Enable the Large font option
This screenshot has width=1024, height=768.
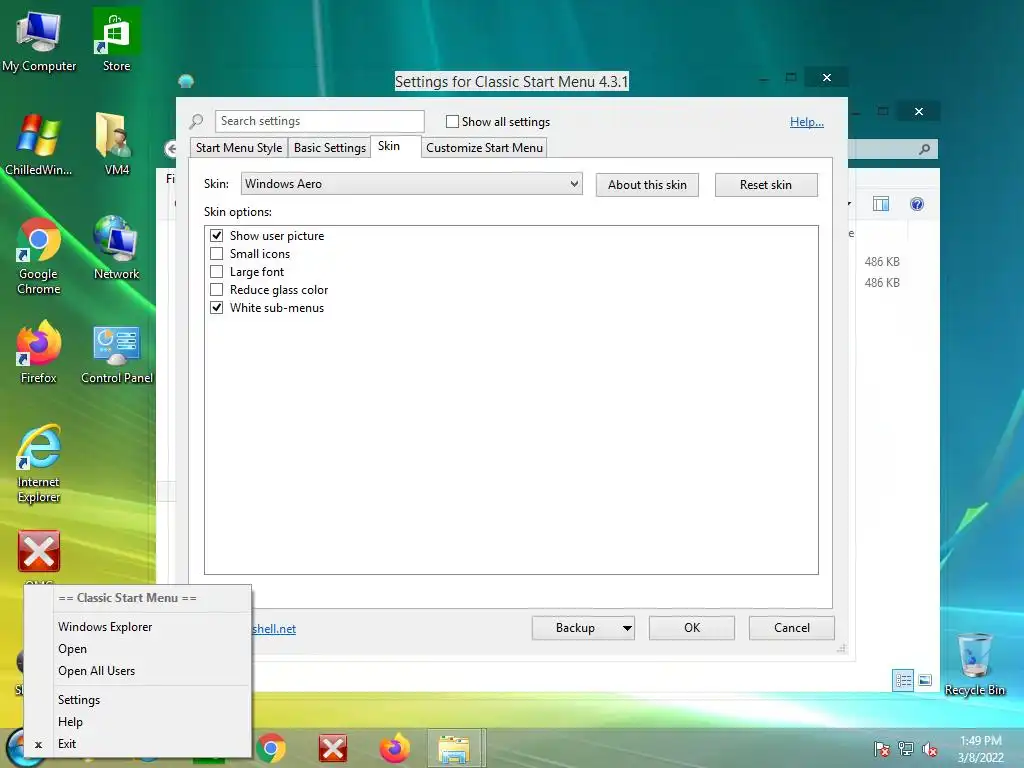pyautogui.click(x=217, y=272)
